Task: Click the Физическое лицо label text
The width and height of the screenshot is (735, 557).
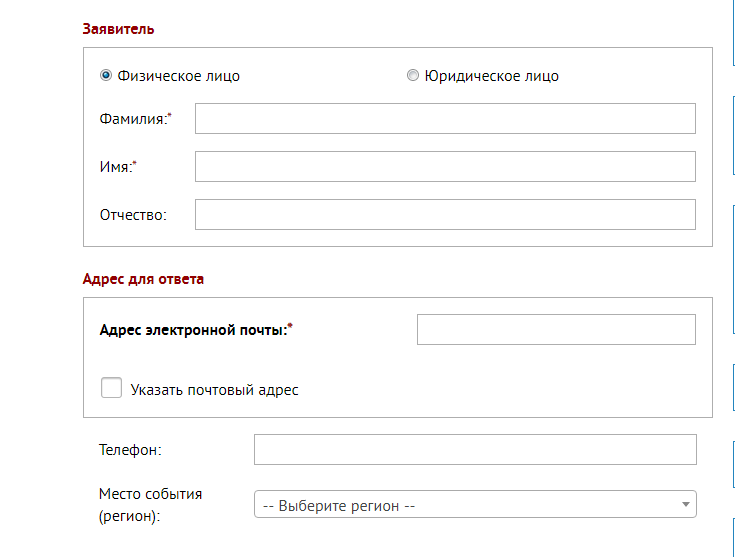Action: tap(179, 76)
